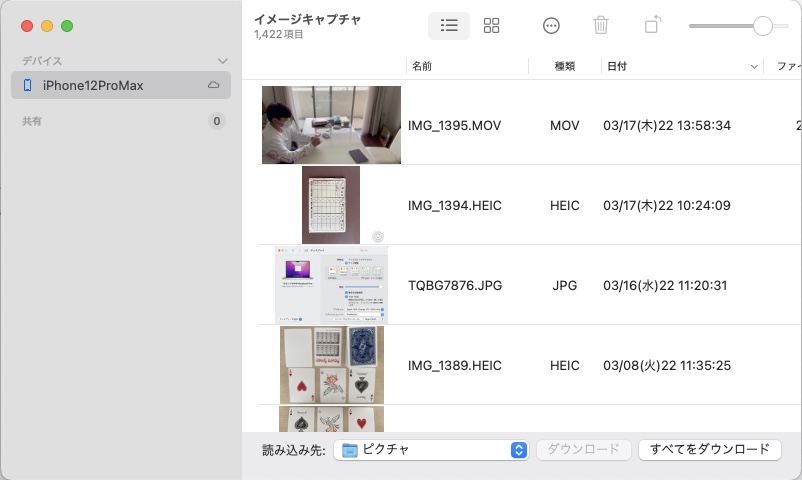Switch to icon grid view
Viewport: 802px width, 480px height.
point(491,26)
